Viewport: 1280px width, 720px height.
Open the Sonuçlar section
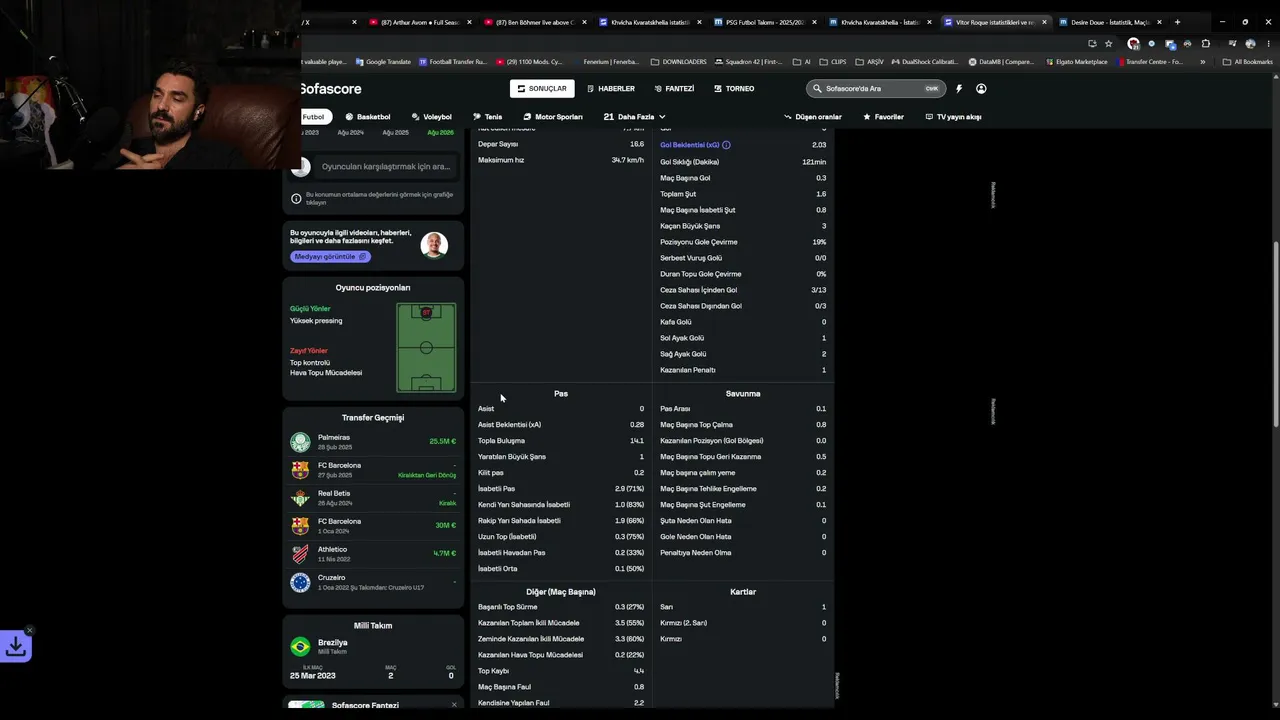[x=542, y=89]
